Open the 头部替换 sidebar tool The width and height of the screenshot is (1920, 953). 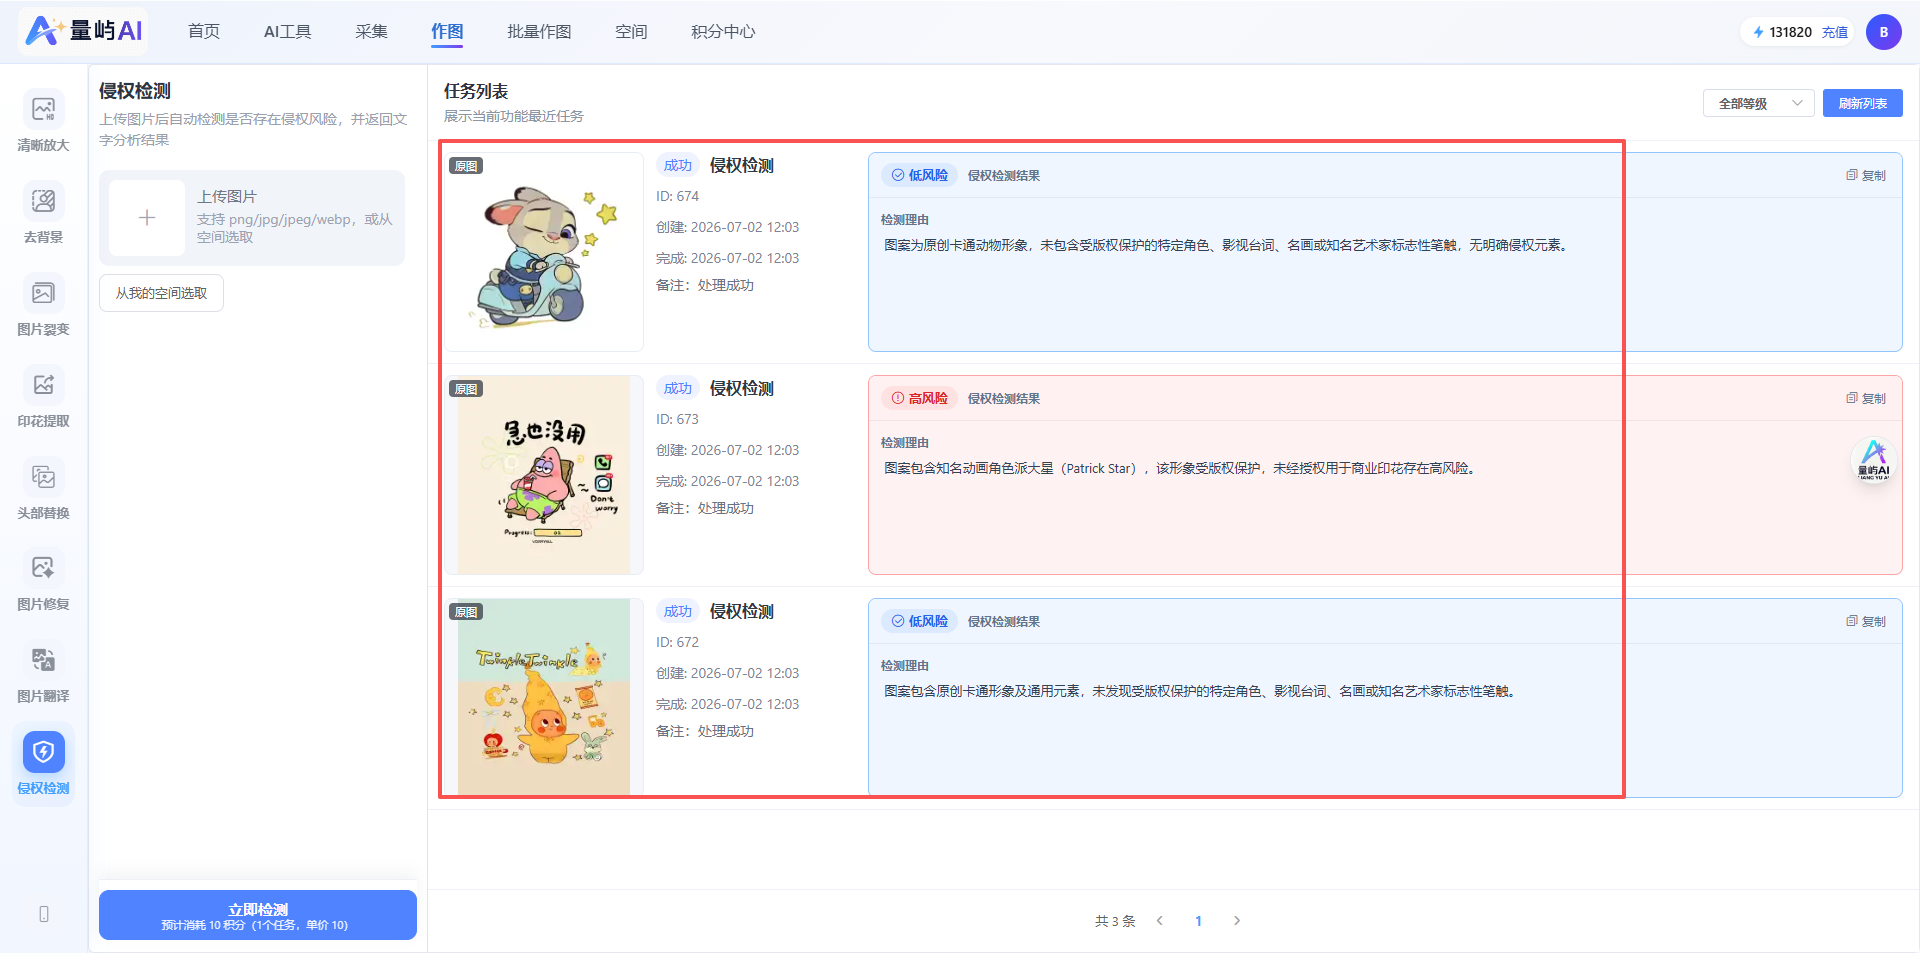43,488
